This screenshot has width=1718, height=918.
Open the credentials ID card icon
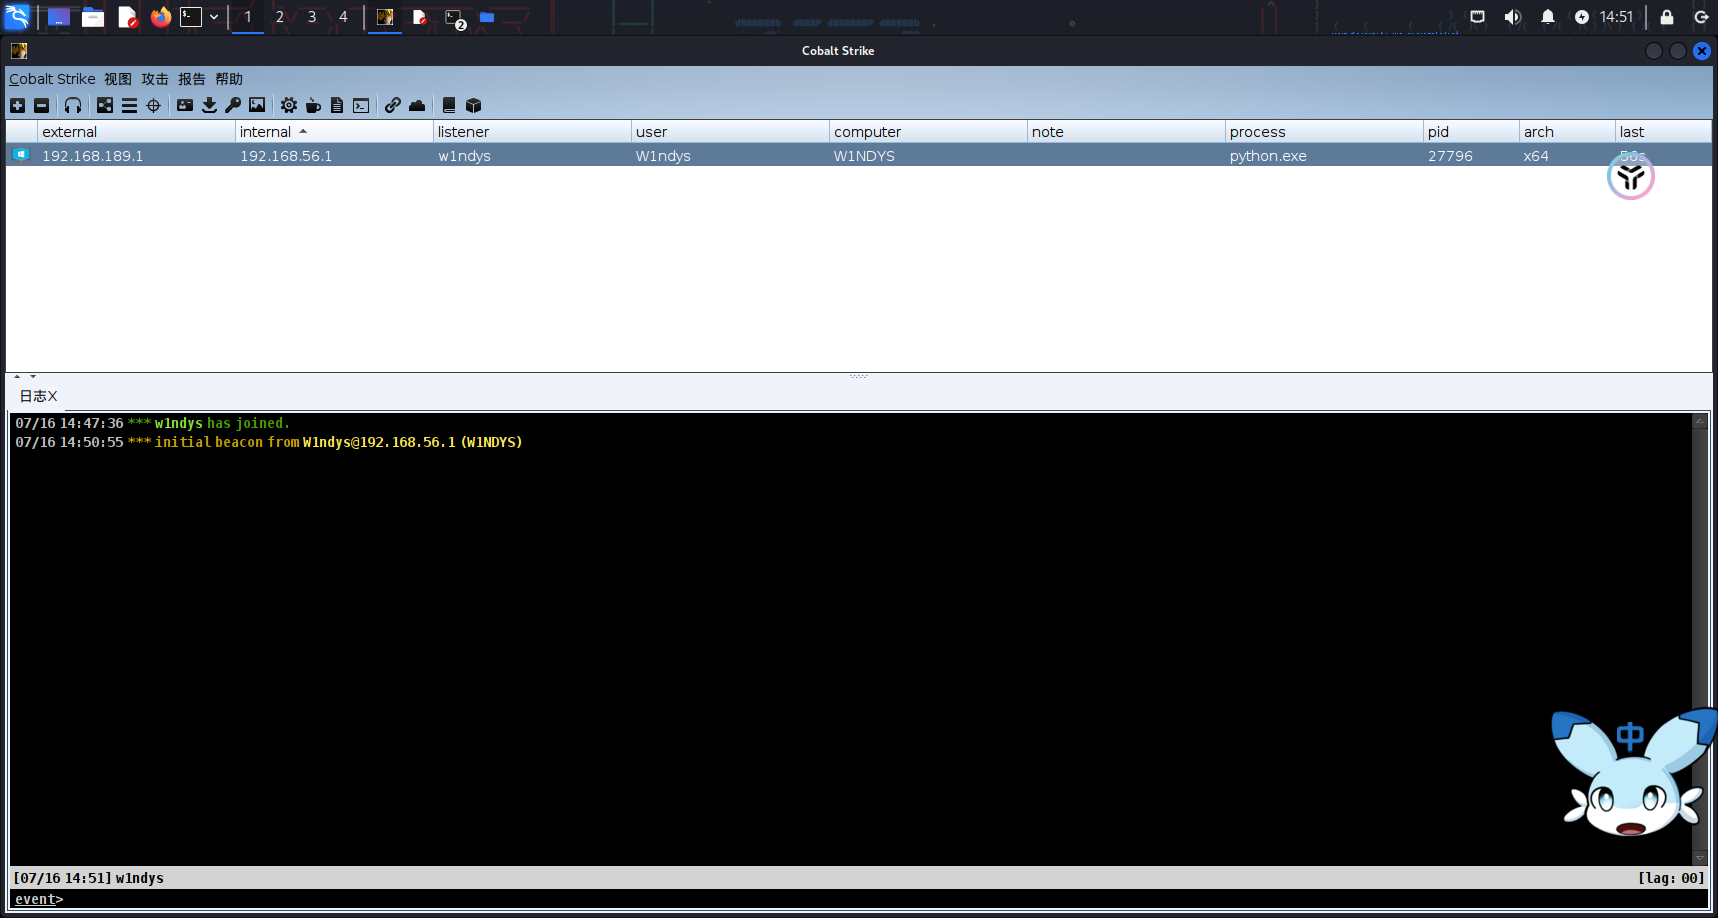coord(185,105)
